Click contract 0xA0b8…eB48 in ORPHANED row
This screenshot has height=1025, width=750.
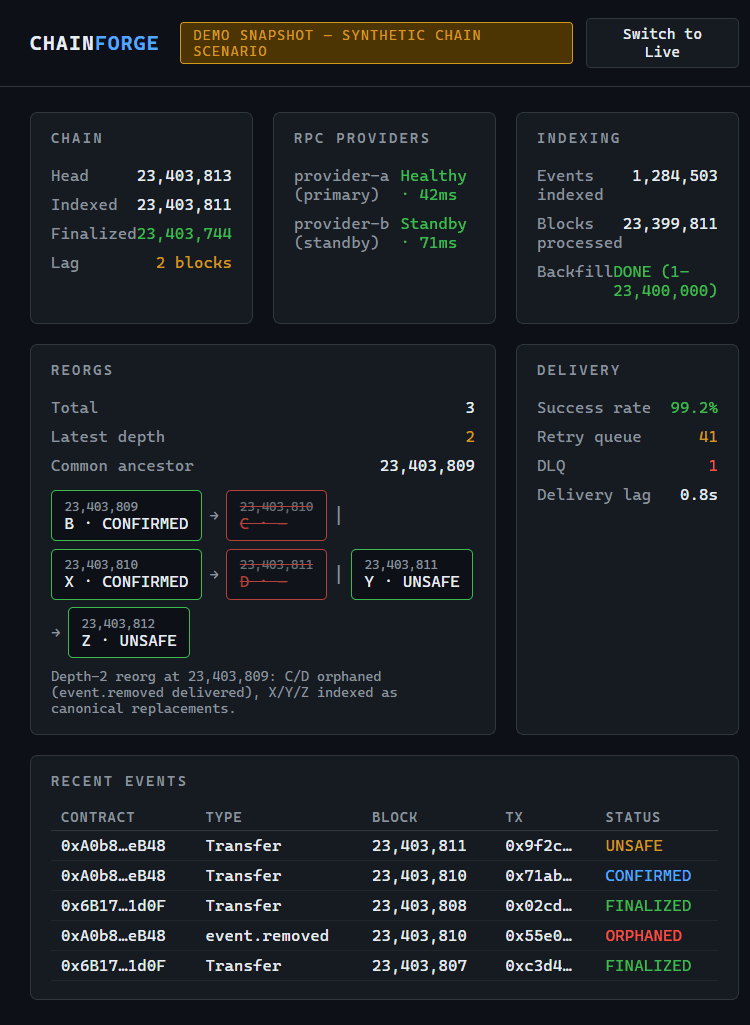(113, 936)
